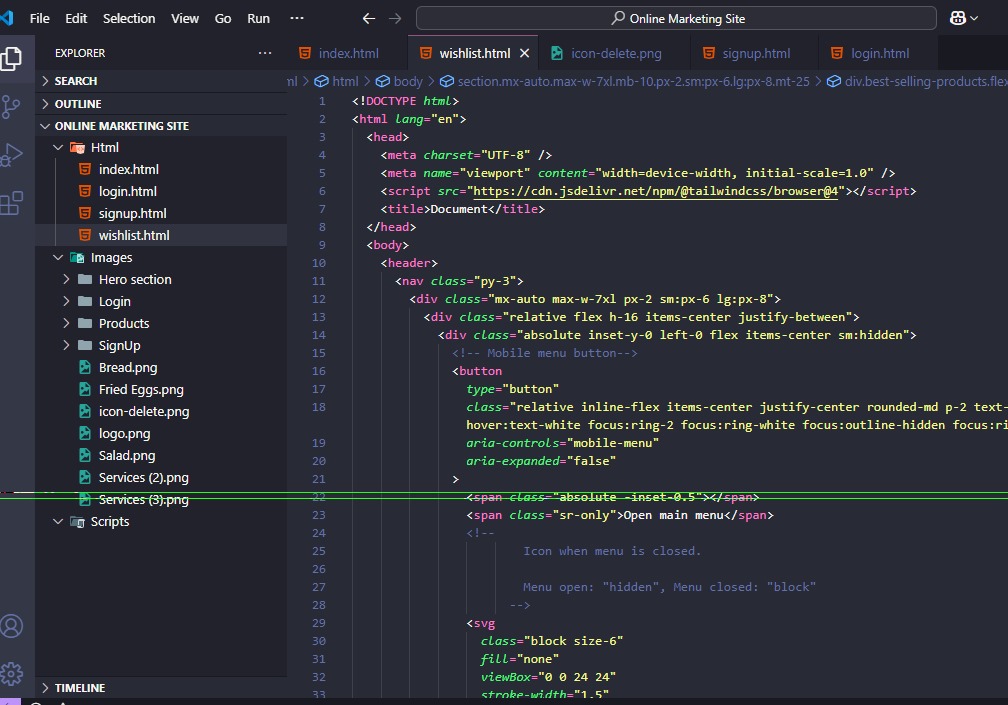Open the Selection menu
This screenshot has width=1008, height=705.
pyautogui.click(x=129, y=19)
